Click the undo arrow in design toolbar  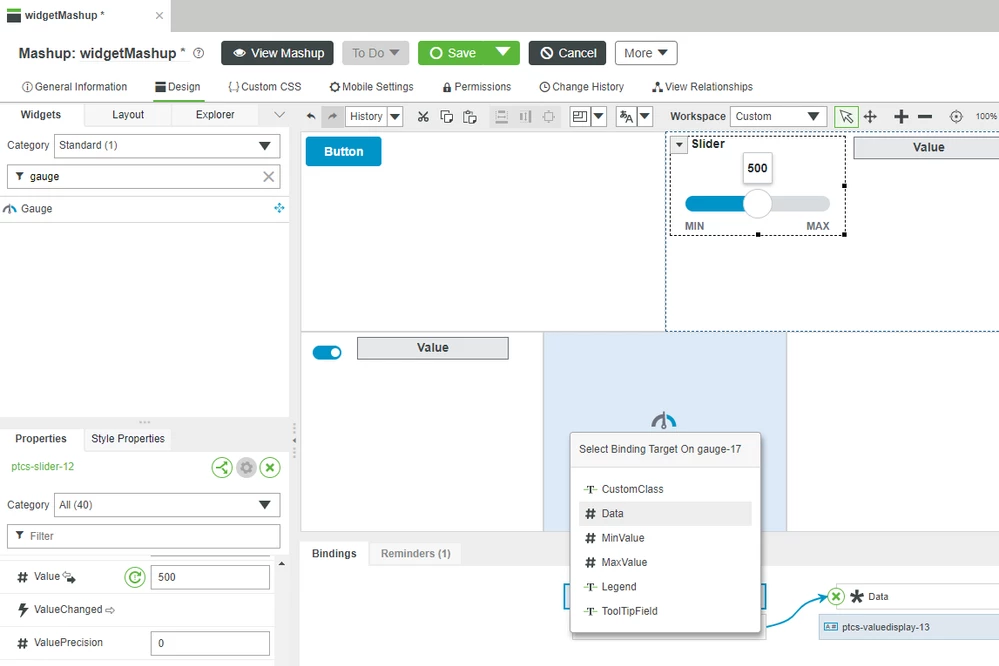[311, 116]
